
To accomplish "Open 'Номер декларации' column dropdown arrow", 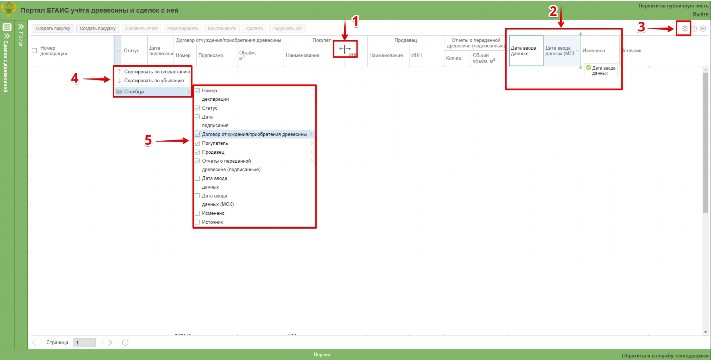I will pyautogui.click(x=117, y=51).
